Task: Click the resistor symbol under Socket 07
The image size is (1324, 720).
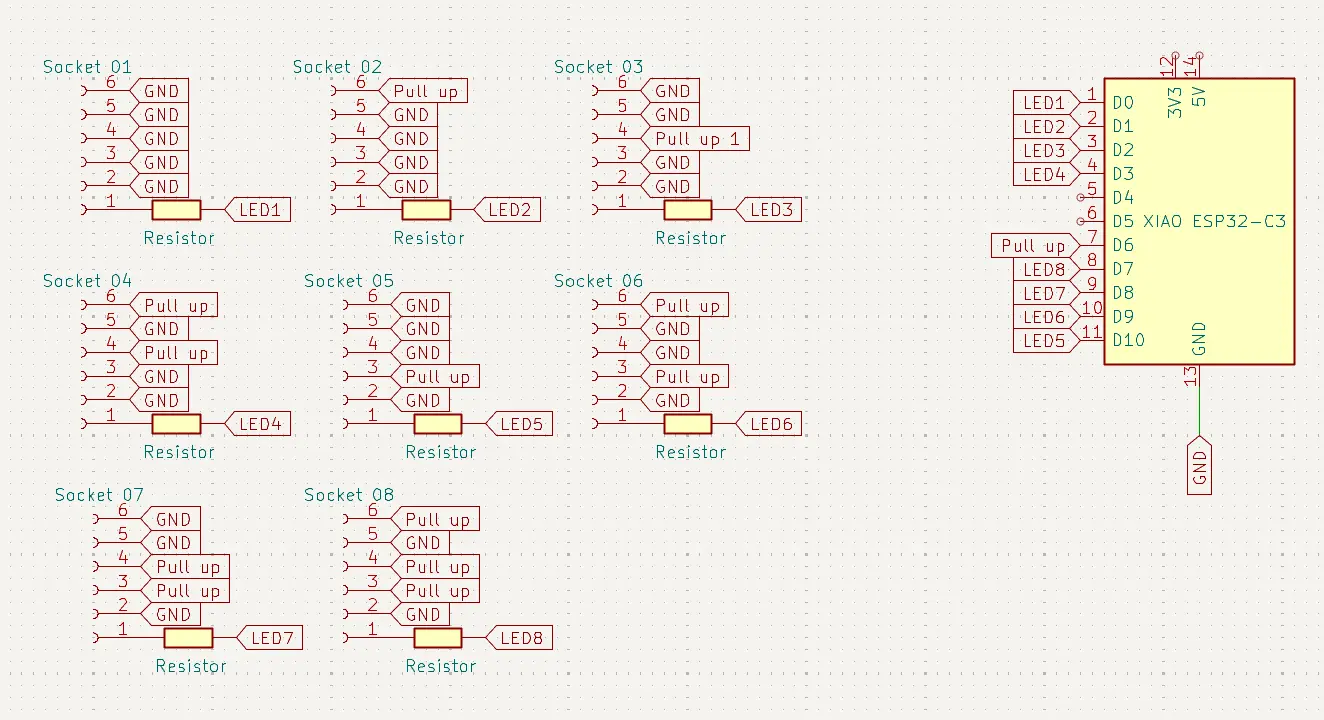Action: click(188, 638)
